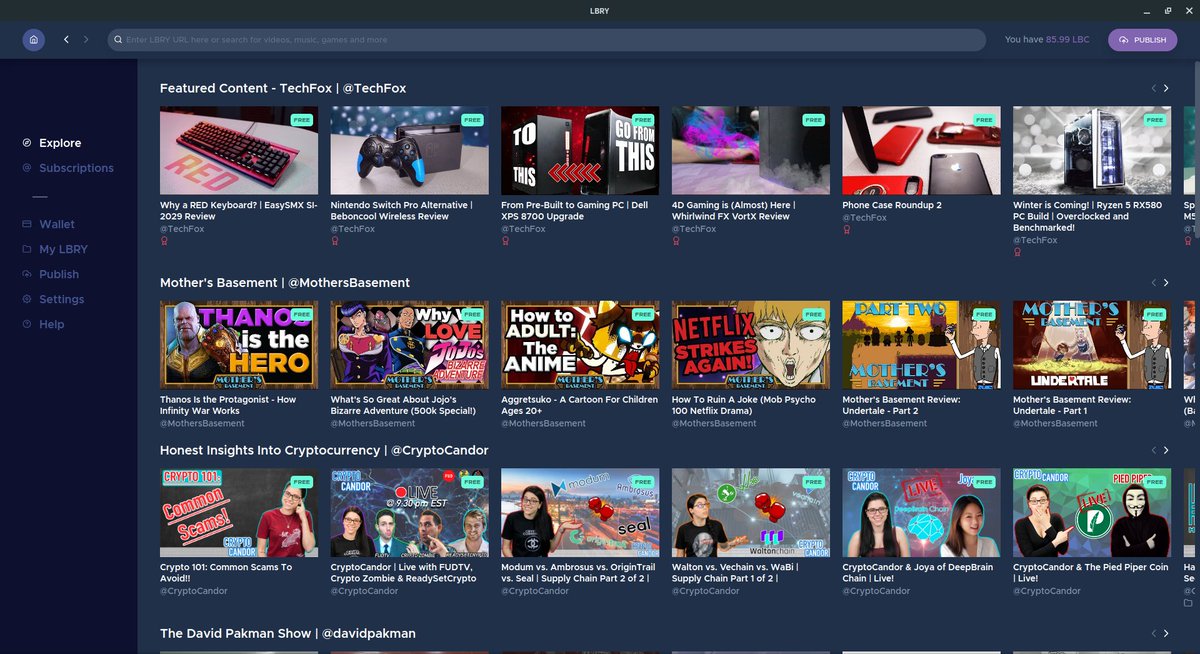Click reward ribbon icon under Winter is Coming build
The width and height of the screenshot is (1200, 654).
click(x=1017, y=252)
